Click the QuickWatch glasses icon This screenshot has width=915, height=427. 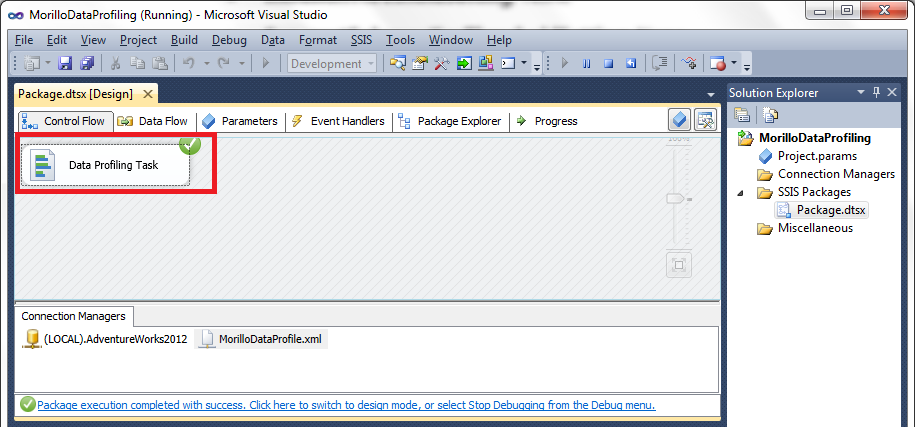[690, 64]
